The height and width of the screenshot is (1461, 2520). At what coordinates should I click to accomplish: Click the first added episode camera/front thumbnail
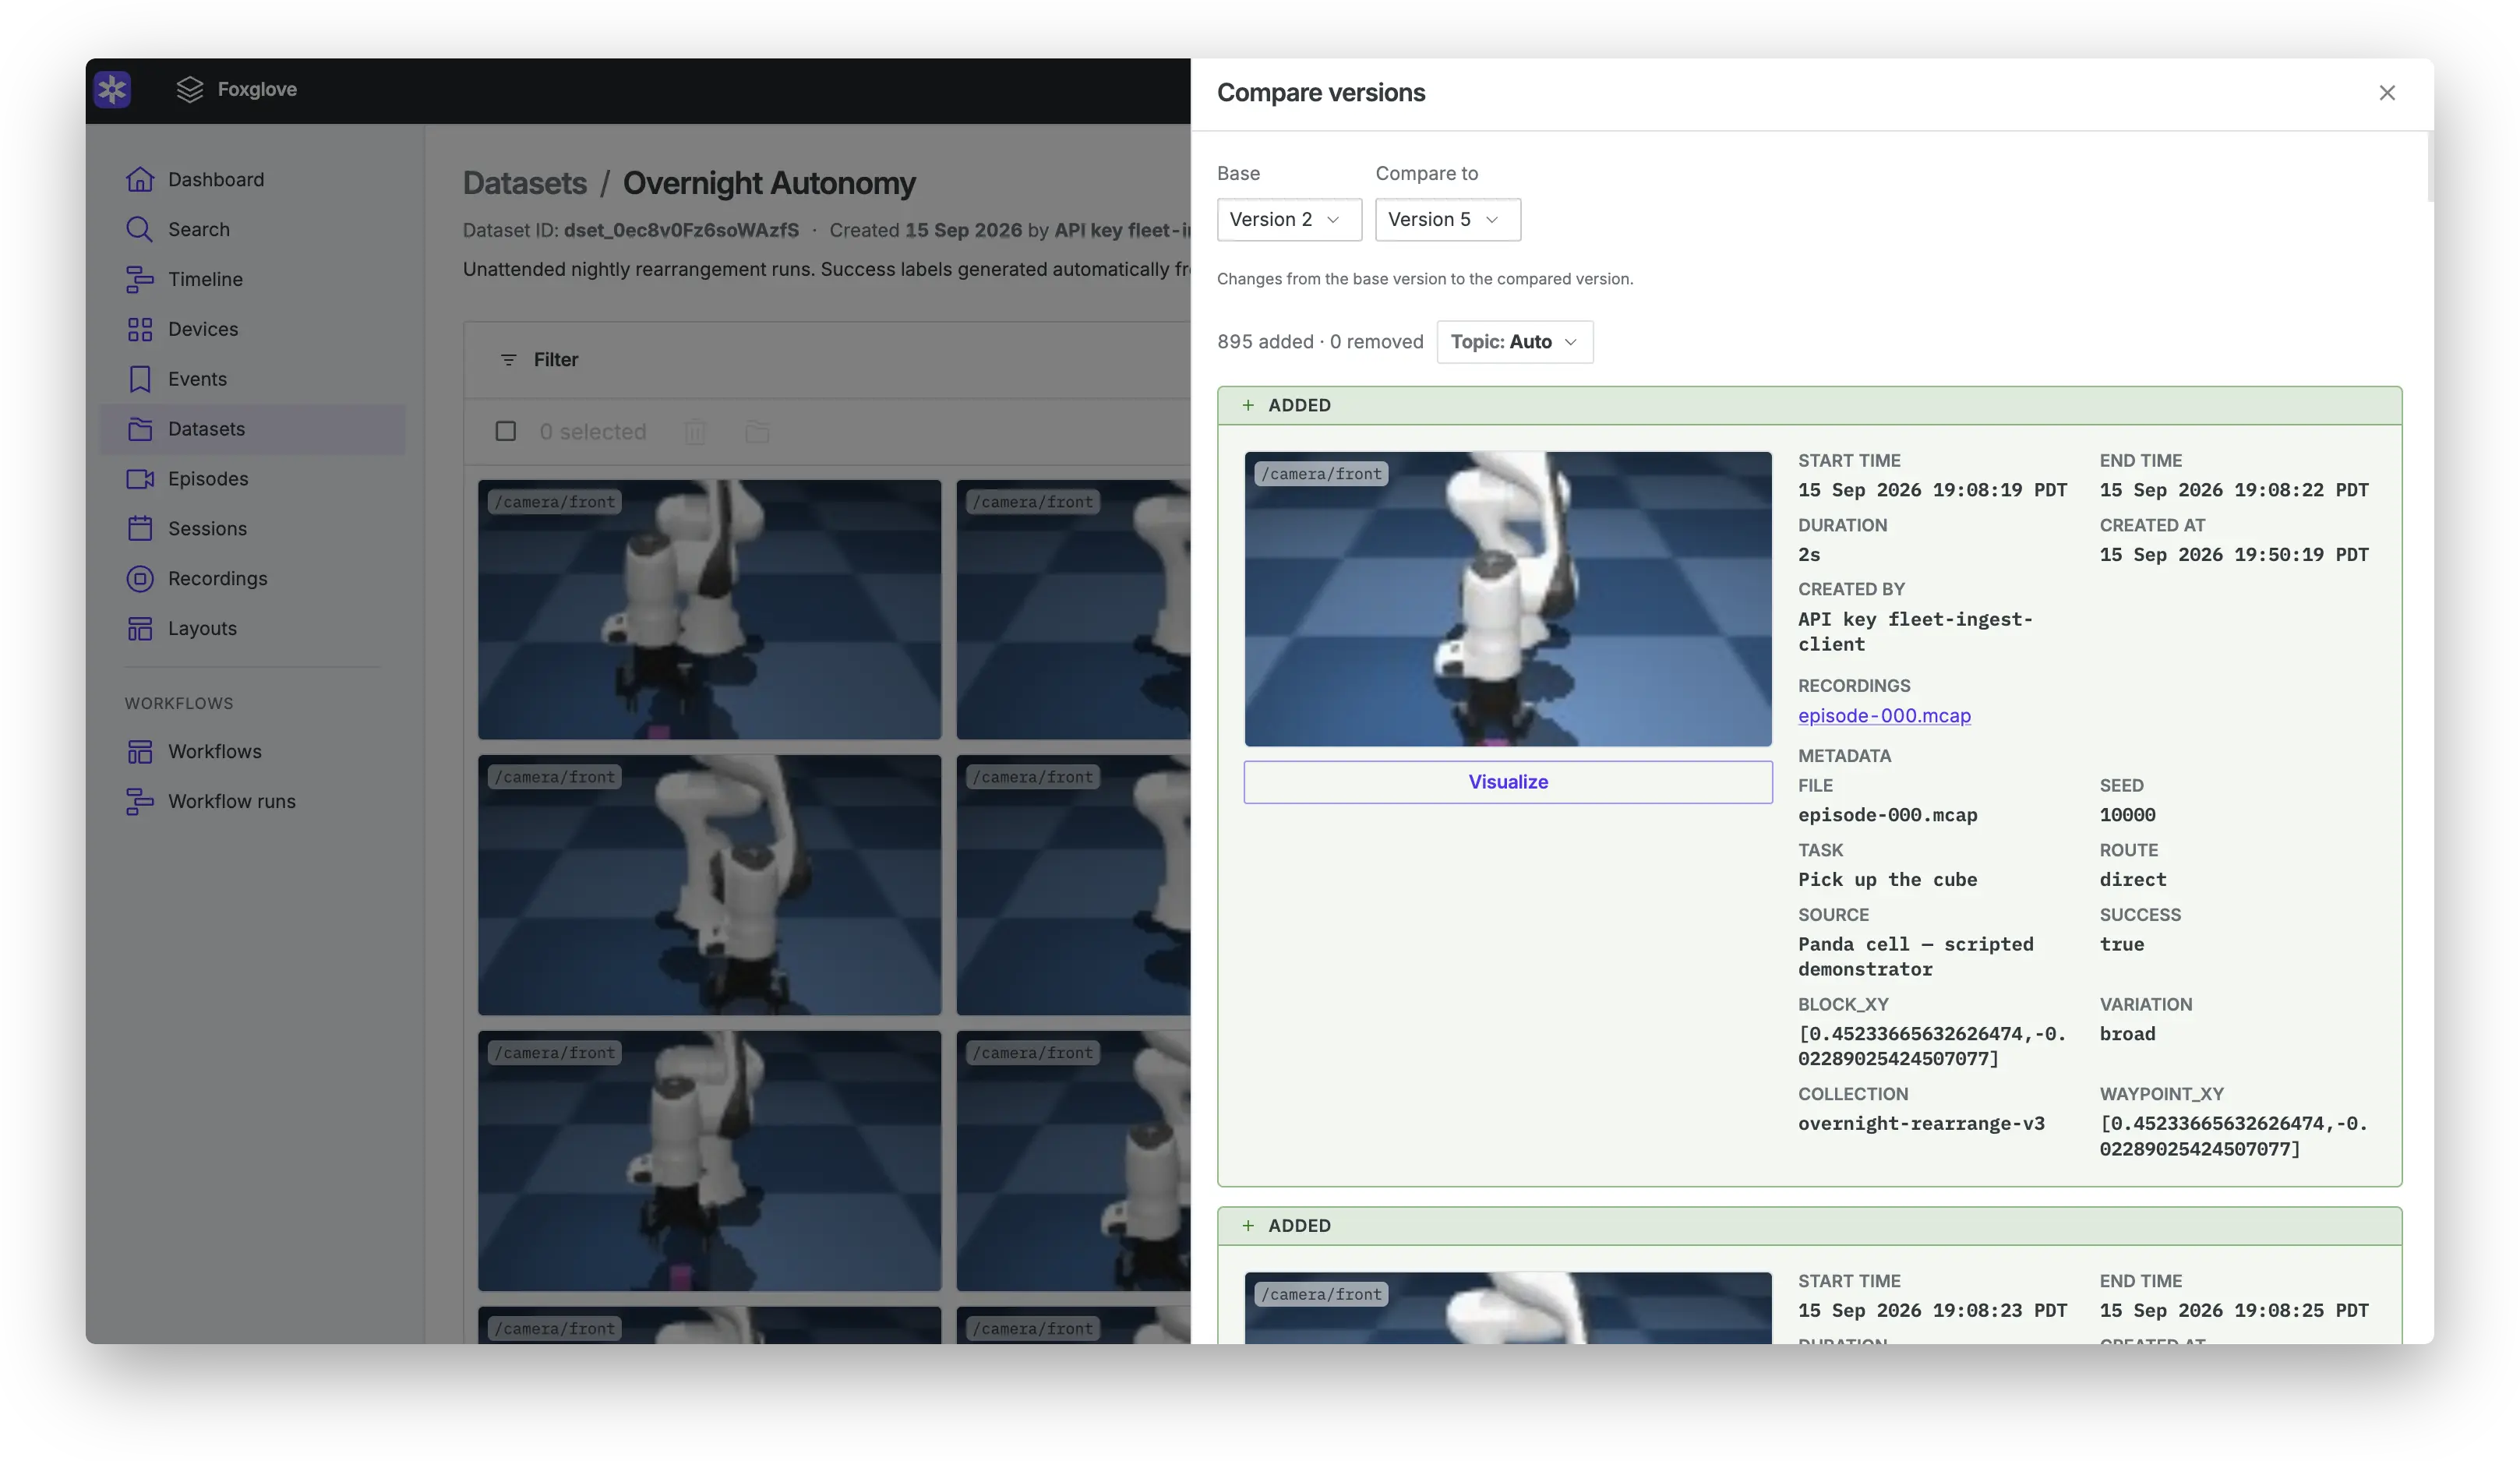pyautogui.click(x=1508, y=599)
